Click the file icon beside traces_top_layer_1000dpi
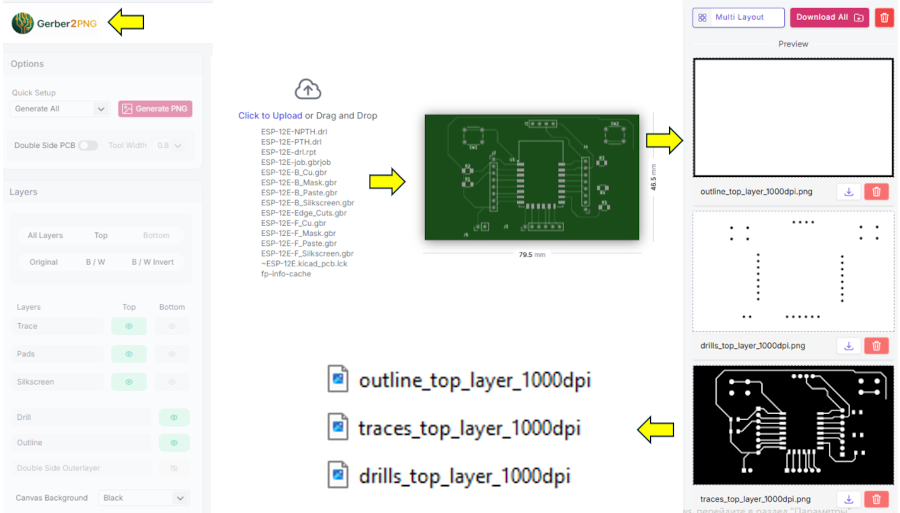The width and height of the screenshot is (900, 513). coord(338,428)
